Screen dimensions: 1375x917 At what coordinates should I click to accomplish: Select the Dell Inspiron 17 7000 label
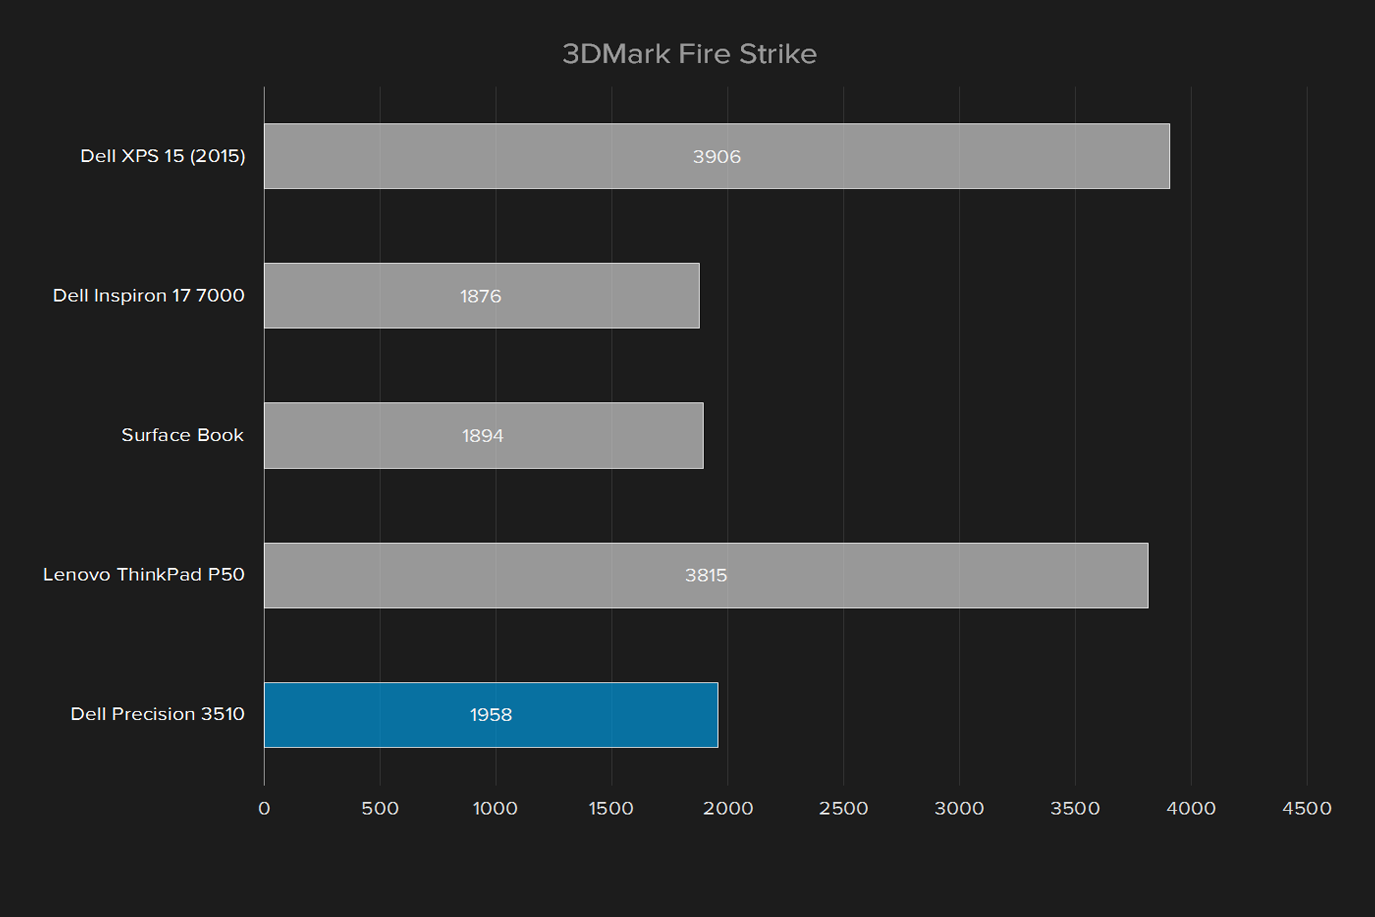pyautogui.click(x=149, y=295)
